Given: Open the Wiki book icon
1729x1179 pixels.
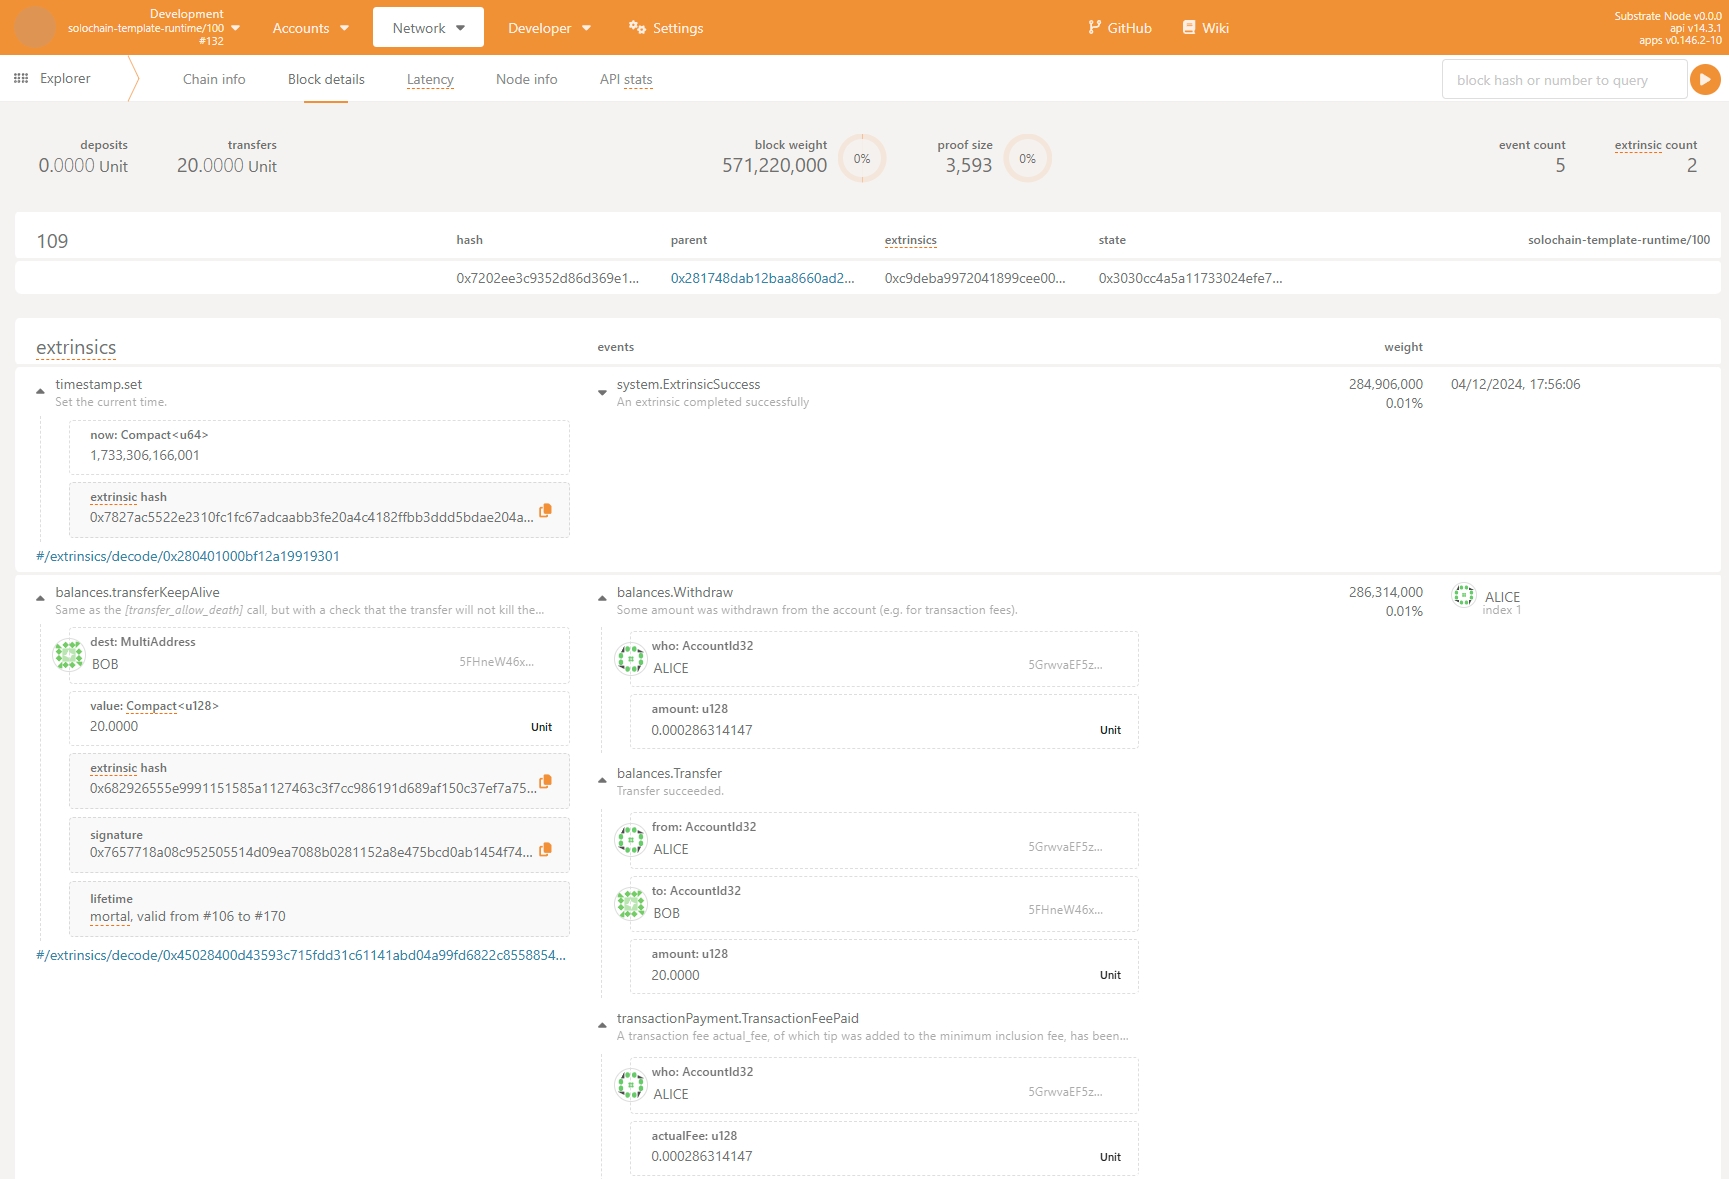Looking at the screenshot, I should [x=1189, y=28].
